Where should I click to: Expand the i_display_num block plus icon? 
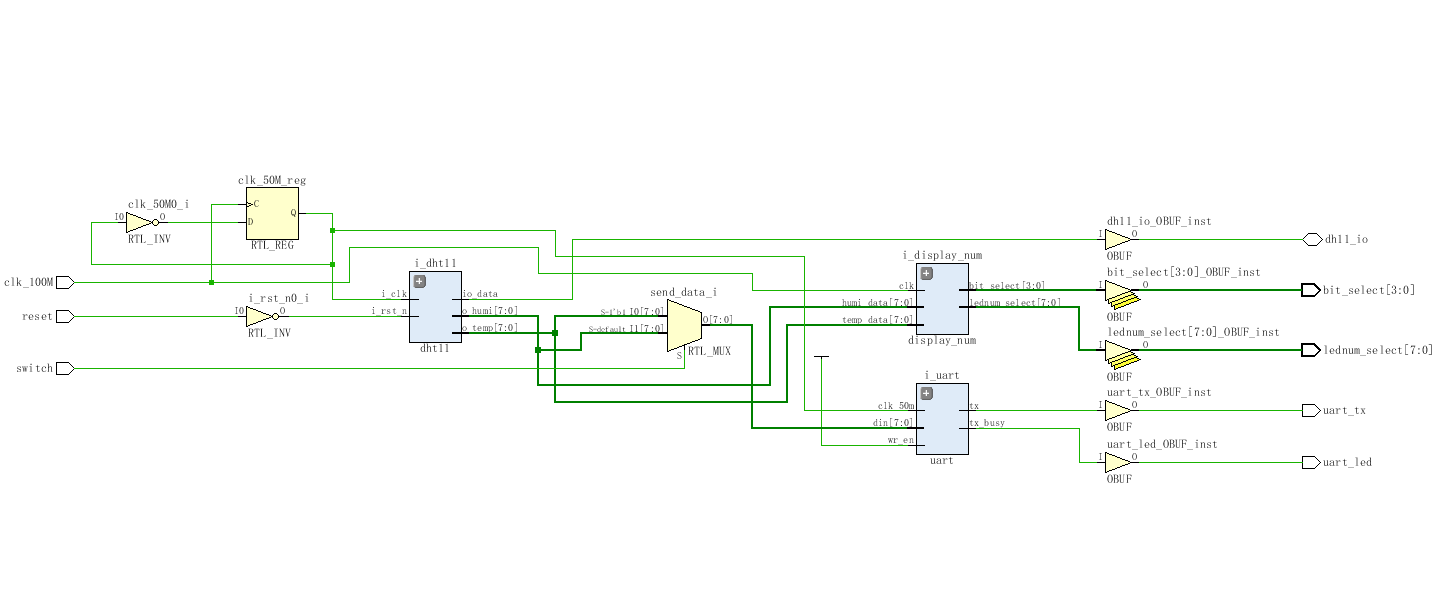(926, 273)
